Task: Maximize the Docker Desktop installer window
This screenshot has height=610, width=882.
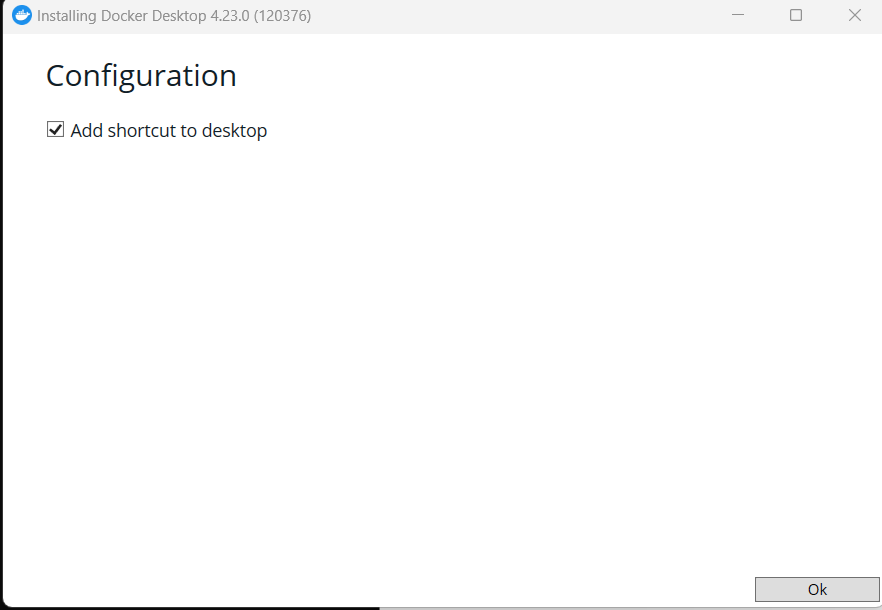Action: 796,15
